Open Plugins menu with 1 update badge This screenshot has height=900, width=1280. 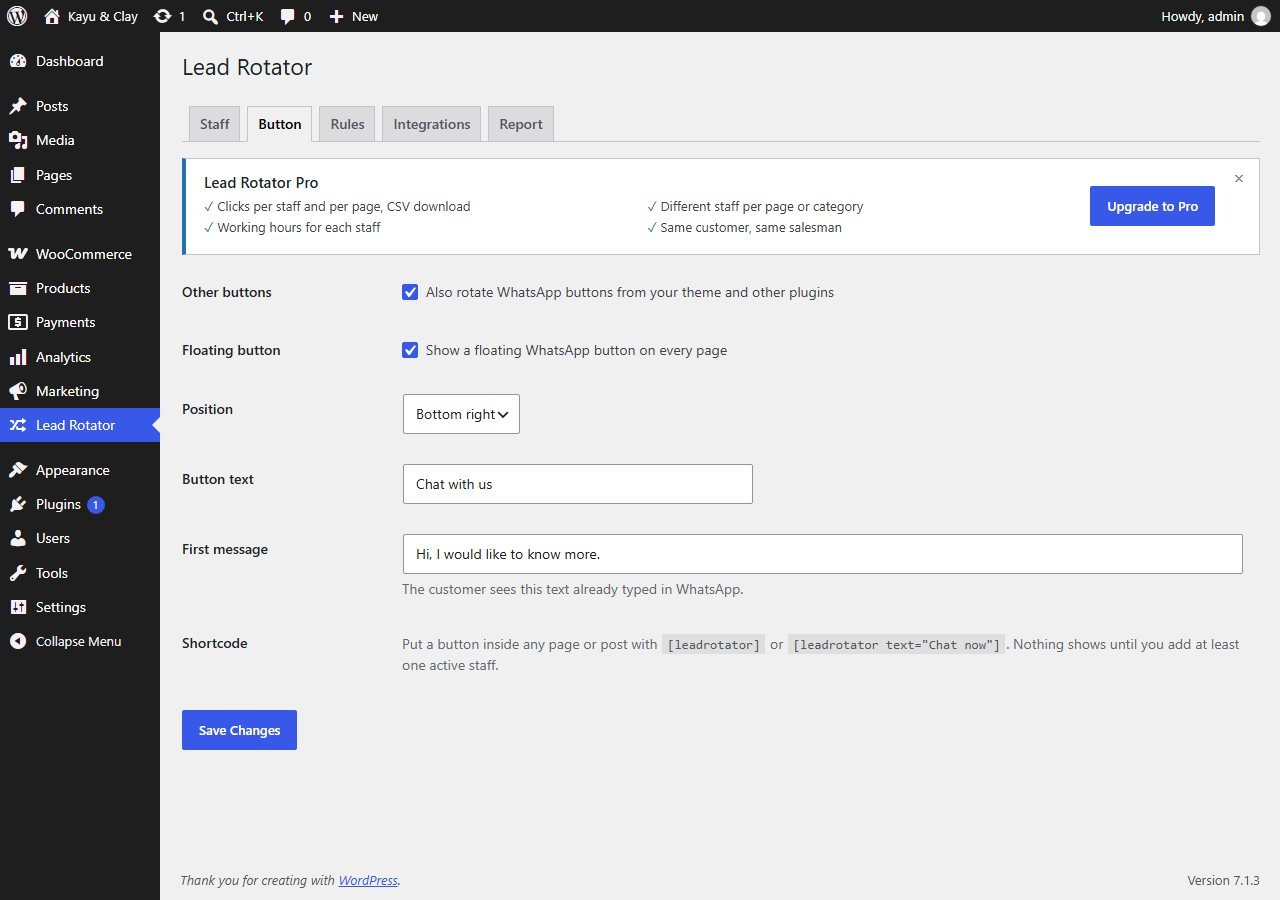[80, 504]
